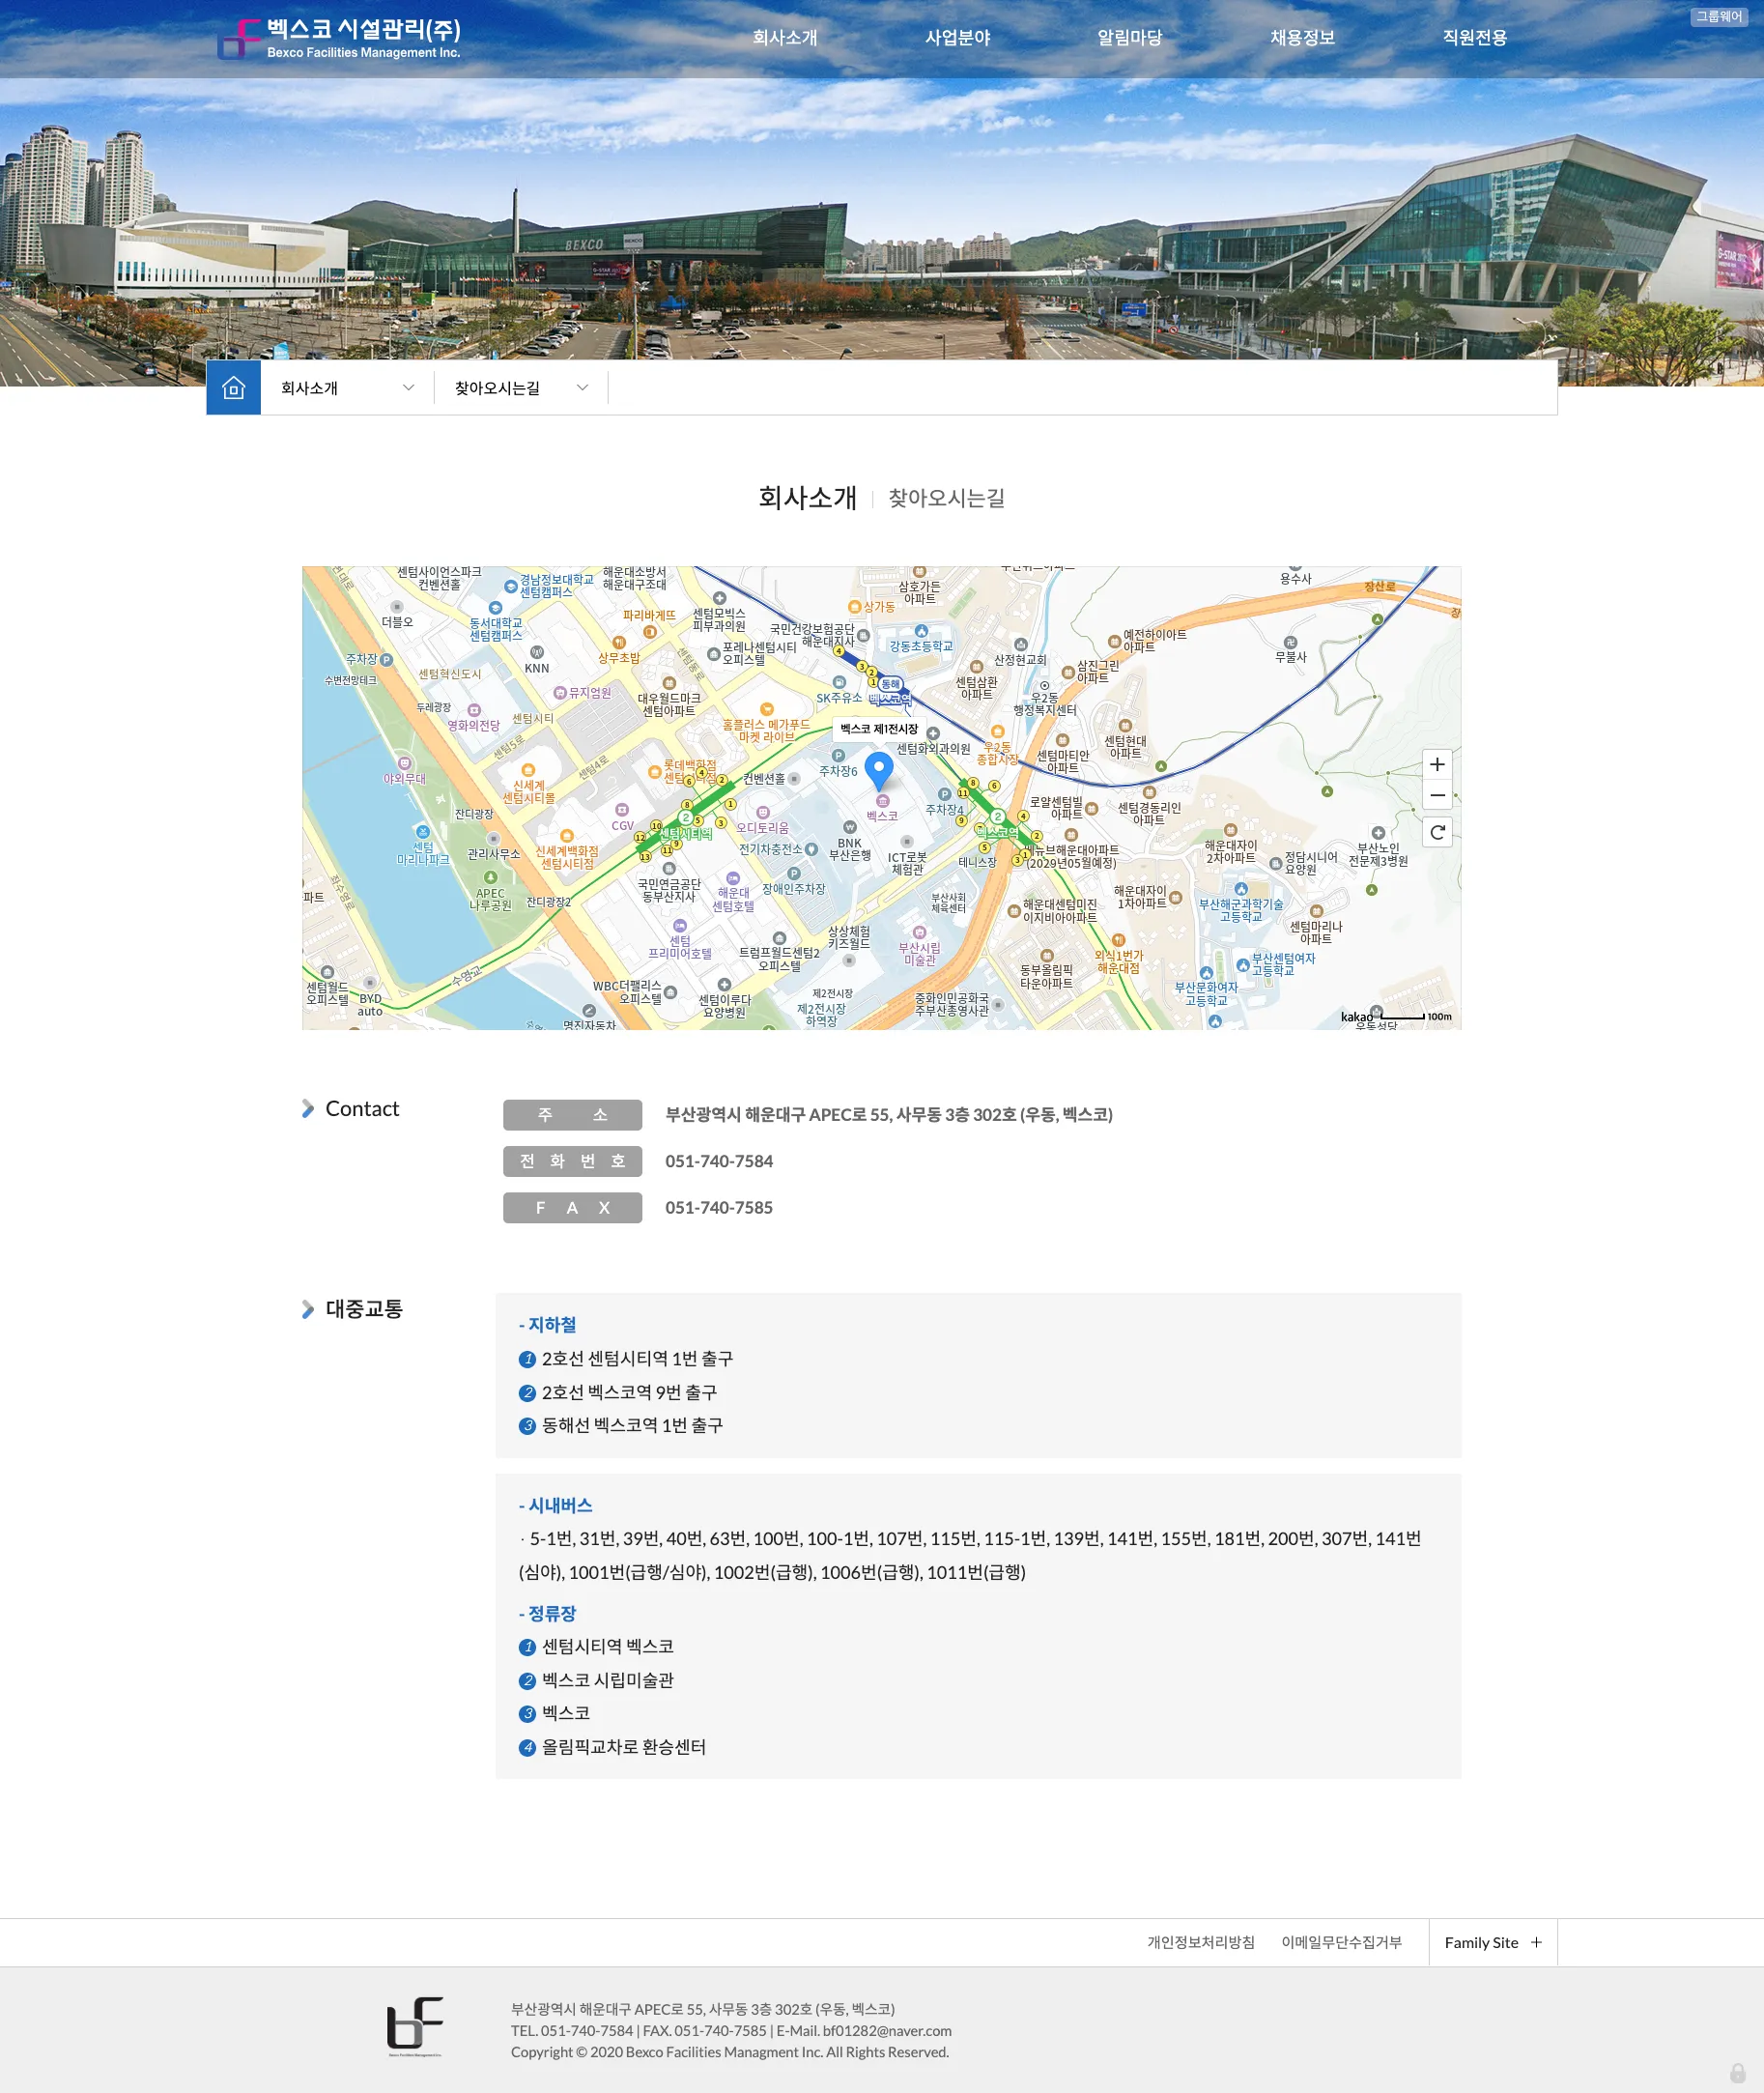The image size is (1764, 2093).
Task: Click the Bexco logo in header
Action: coord(339,39)
